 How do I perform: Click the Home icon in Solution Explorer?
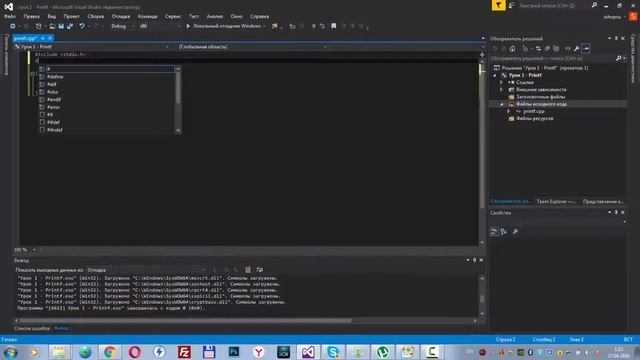pyautogui.click(x=512, y=49)
